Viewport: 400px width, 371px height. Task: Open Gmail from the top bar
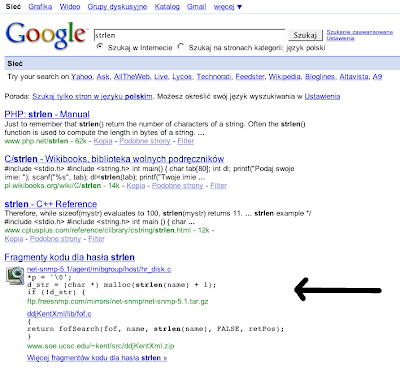point(197,7)
